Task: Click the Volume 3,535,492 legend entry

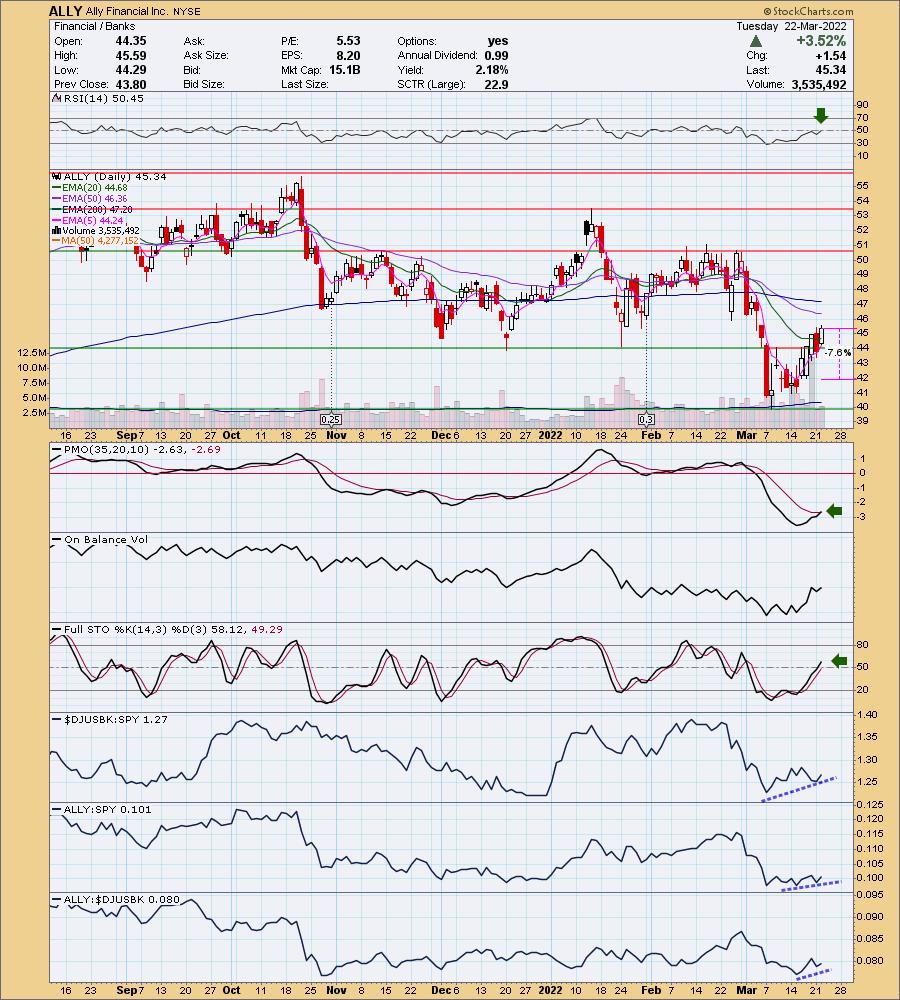Action: pyautogui.click(x=96, y=231)
